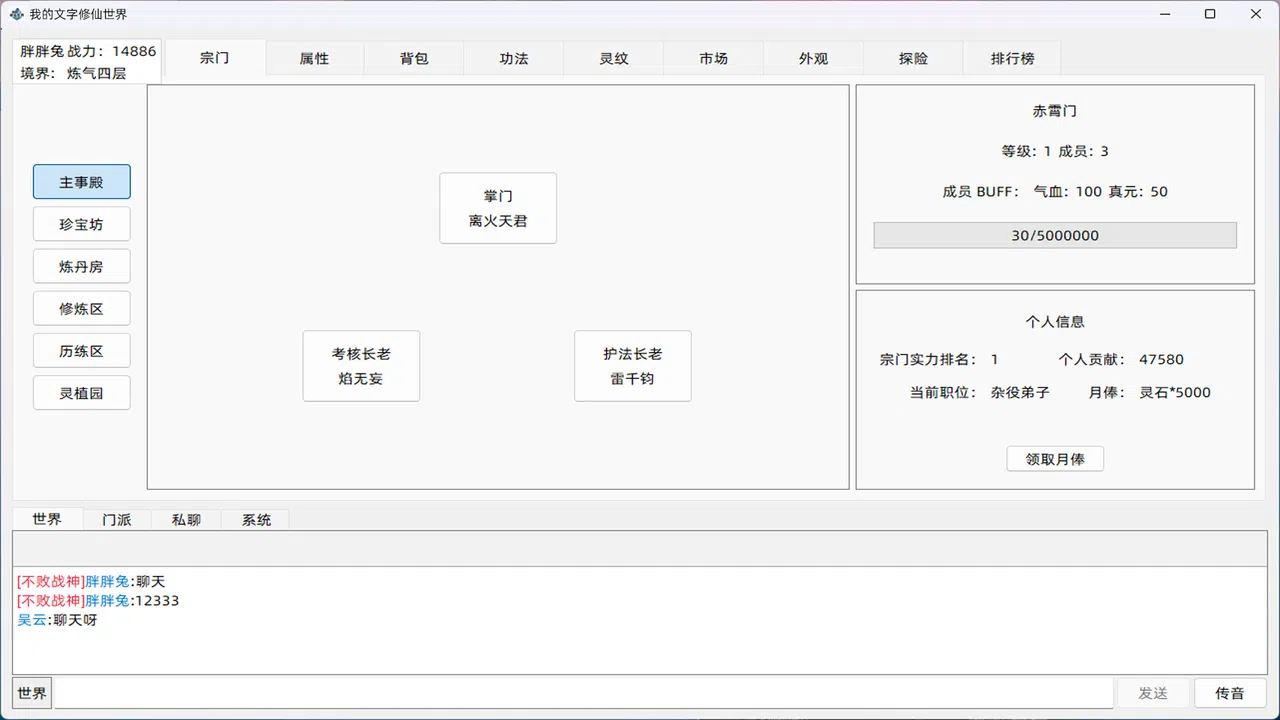Close the game window

[1256, 14]
